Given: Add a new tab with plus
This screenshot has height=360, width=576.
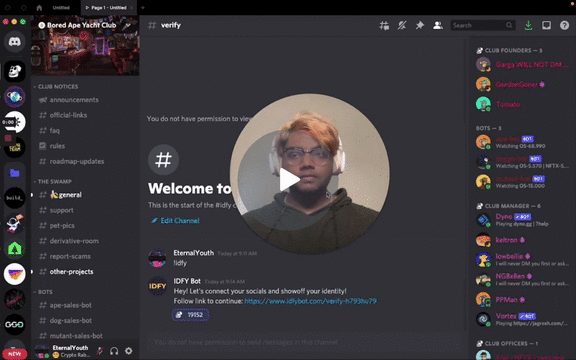Looking at the screenshot, I should (x=143, y=7).
